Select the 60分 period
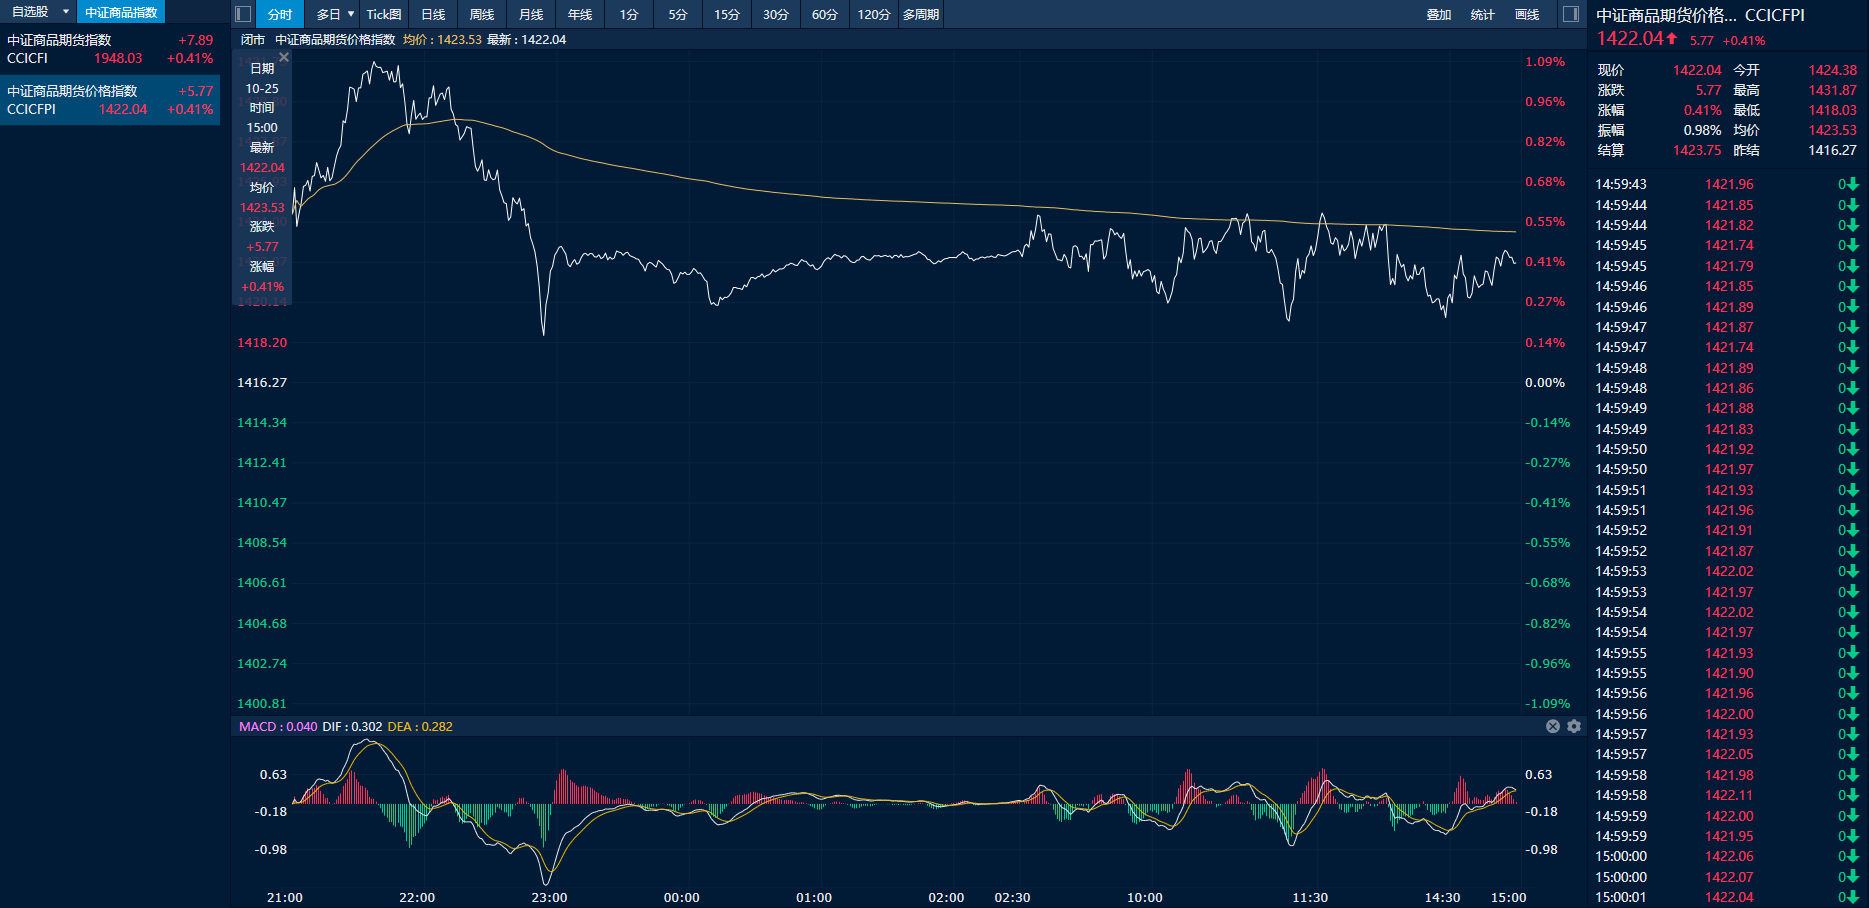The height and width of the screenshot is (908, 1869). [x=825, y=14]
